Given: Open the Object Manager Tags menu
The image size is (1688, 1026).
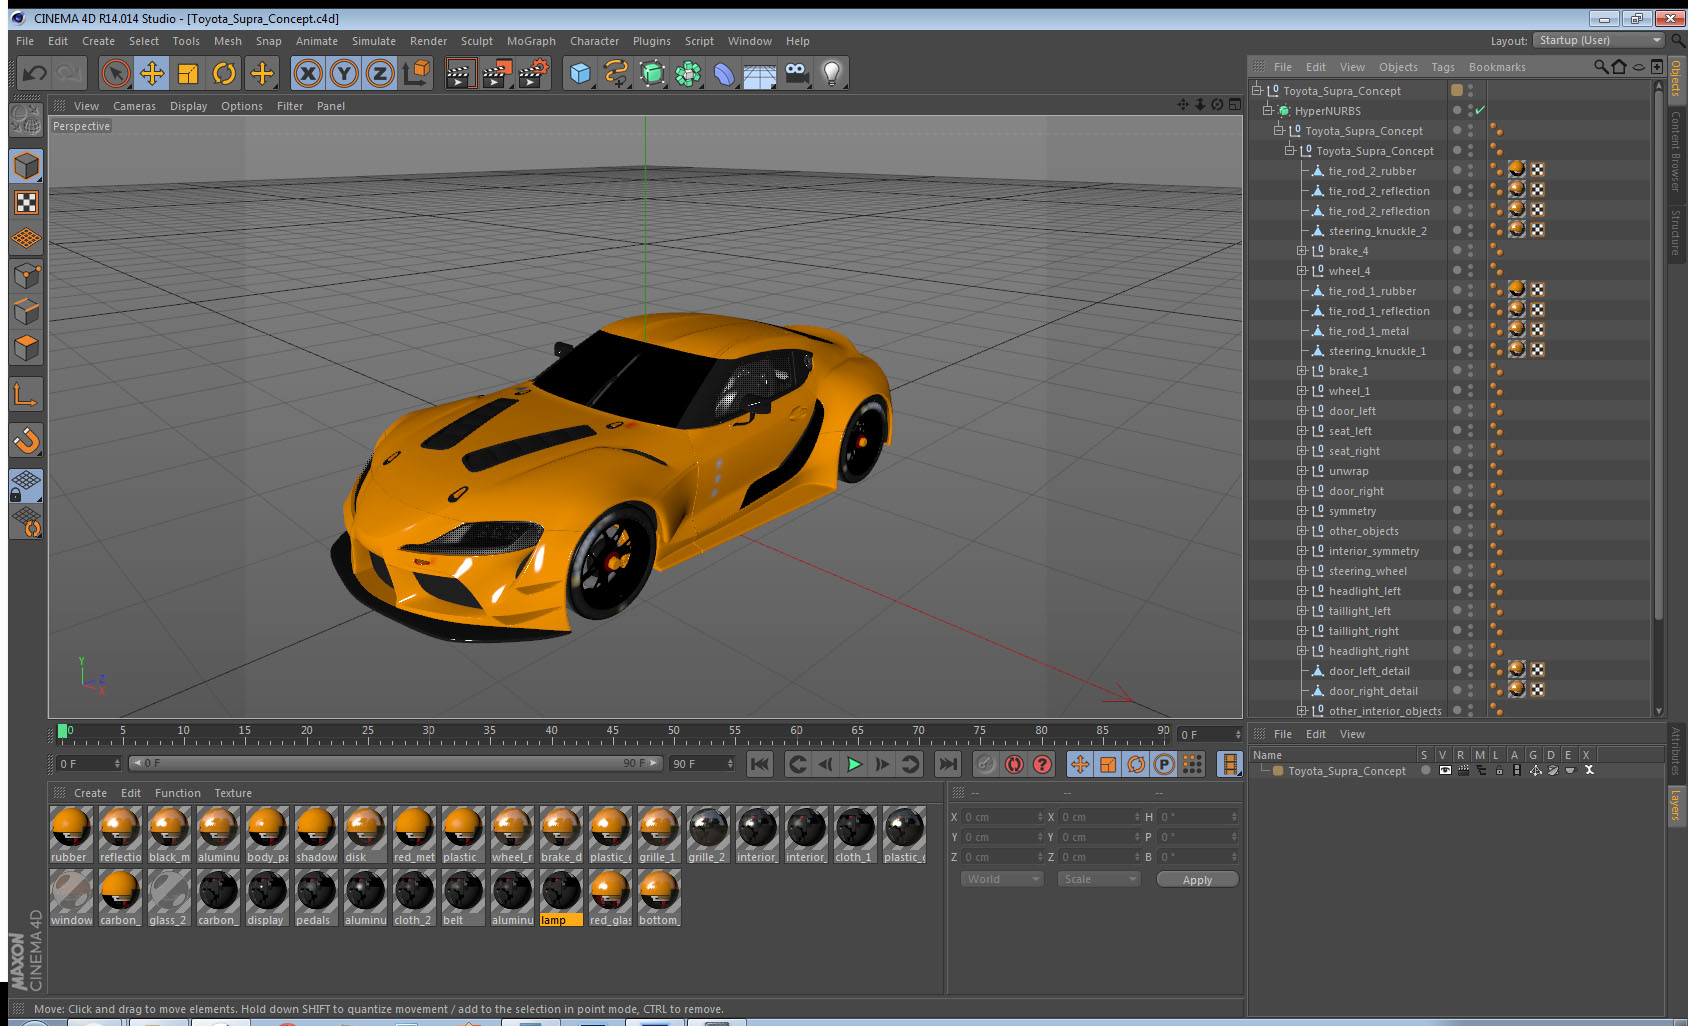Looking at the screenshot, I should tap(1443, 67).
